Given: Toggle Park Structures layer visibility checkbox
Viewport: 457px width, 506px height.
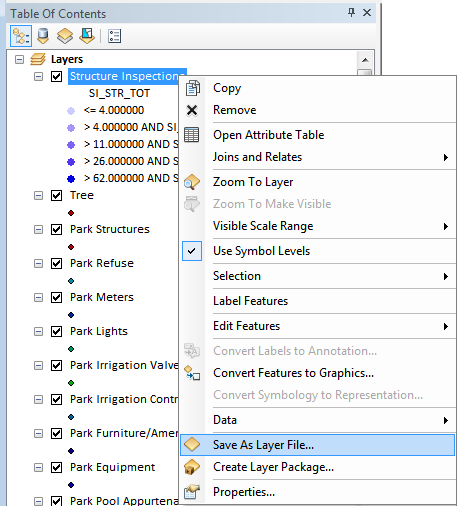Looking at the screenshot, I should [56, 229].
